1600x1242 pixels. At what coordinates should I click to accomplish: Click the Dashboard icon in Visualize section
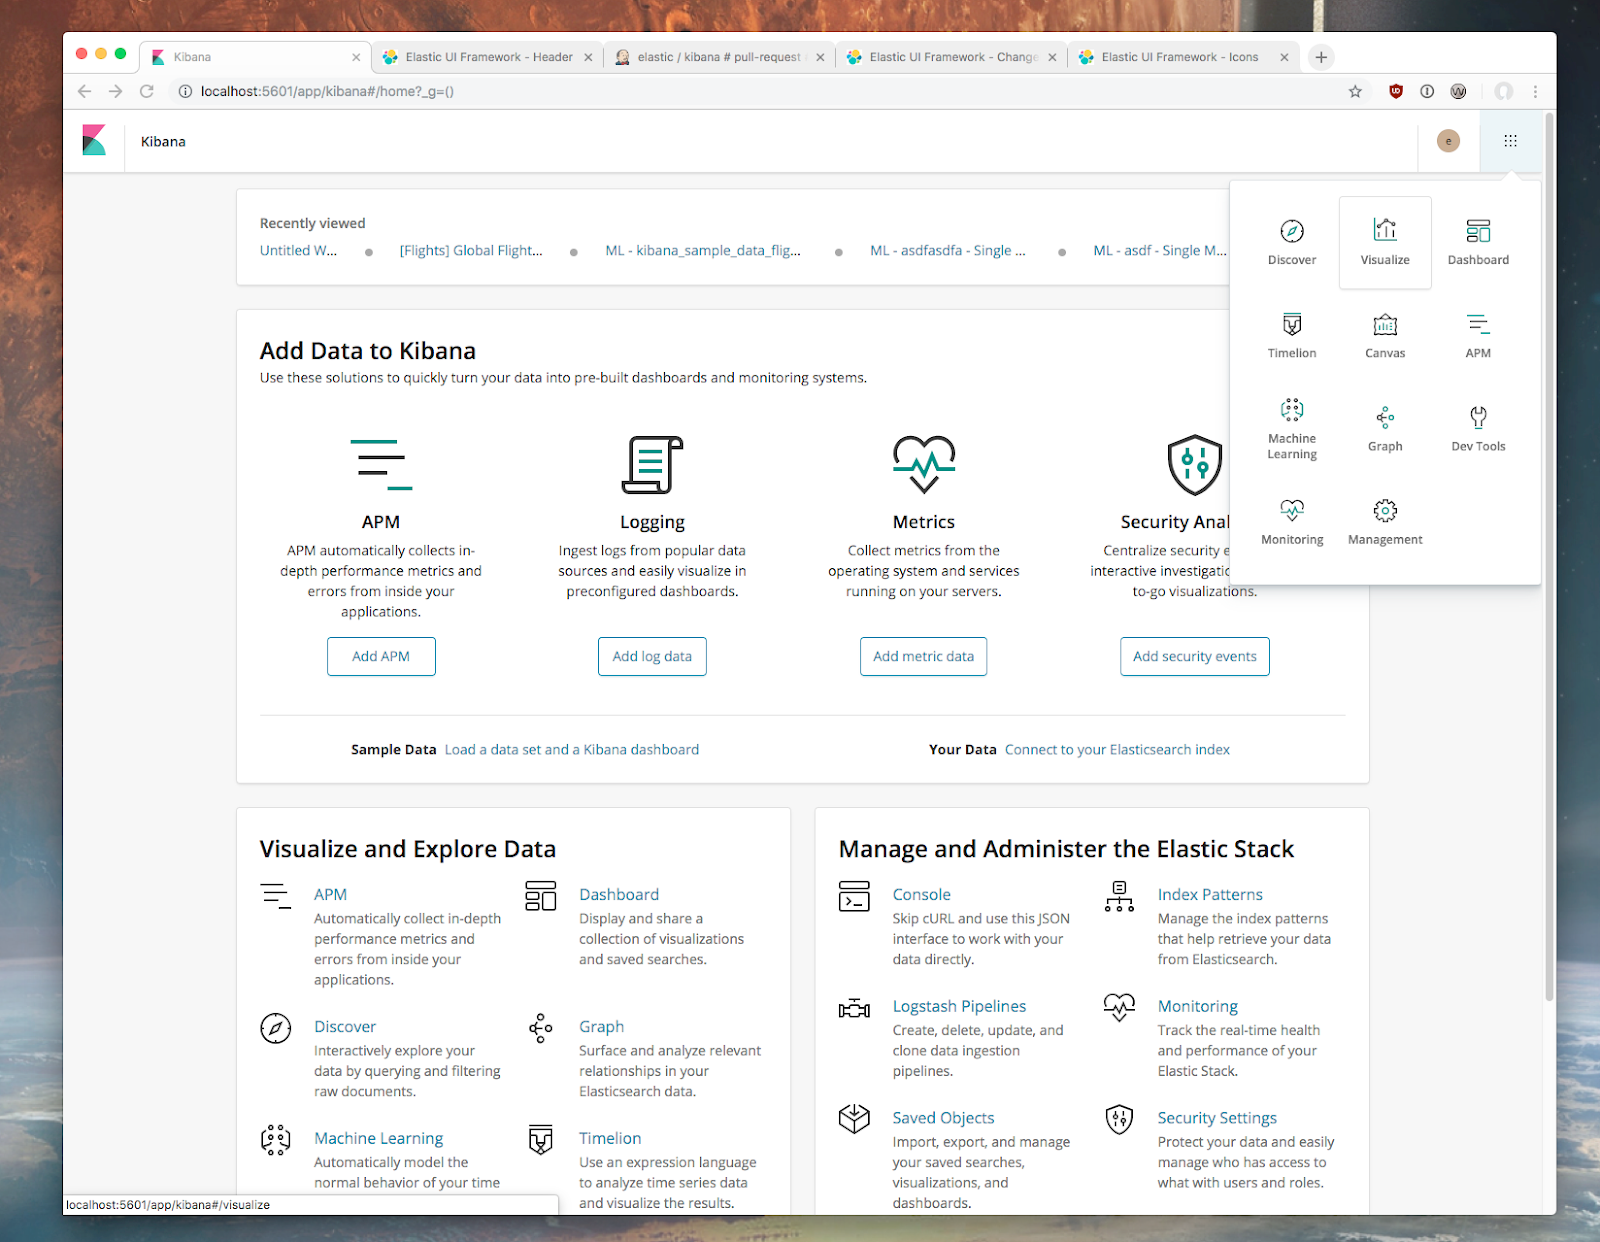(x=541, y=896)
